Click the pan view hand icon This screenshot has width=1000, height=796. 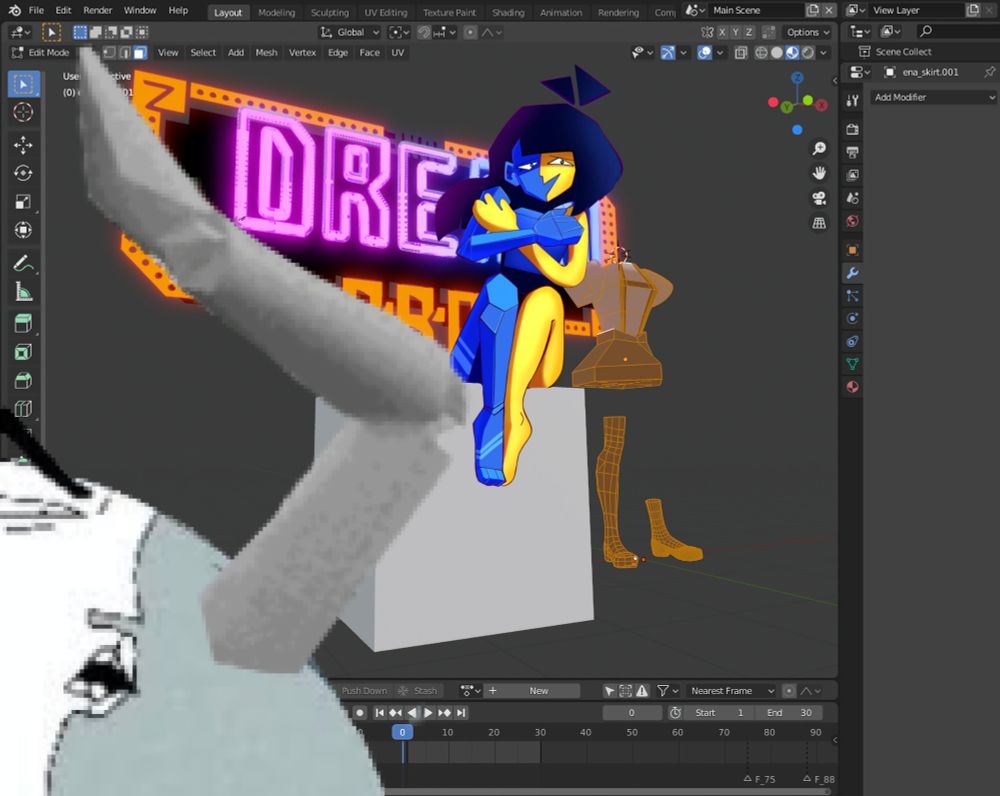819,173
